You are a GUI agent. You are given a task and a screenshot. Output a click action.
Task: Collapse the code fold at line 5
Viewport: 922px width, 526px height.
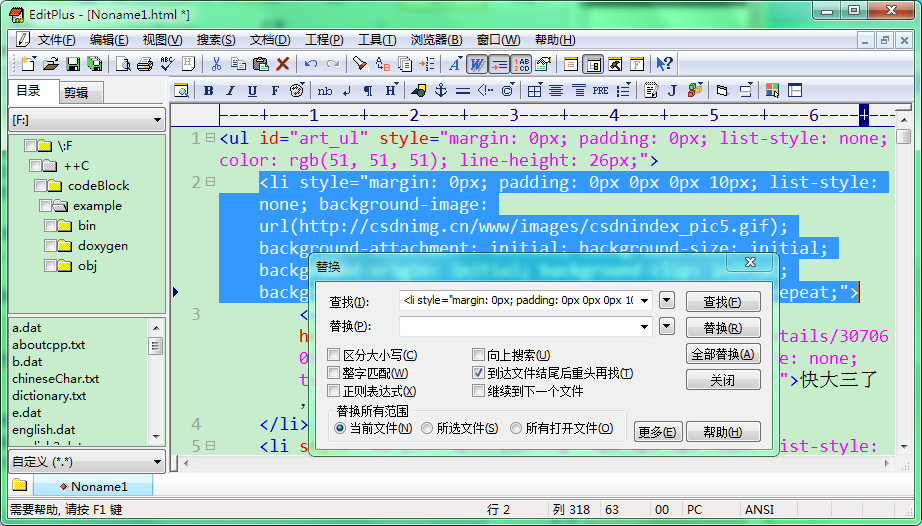(x=211, y=445)
